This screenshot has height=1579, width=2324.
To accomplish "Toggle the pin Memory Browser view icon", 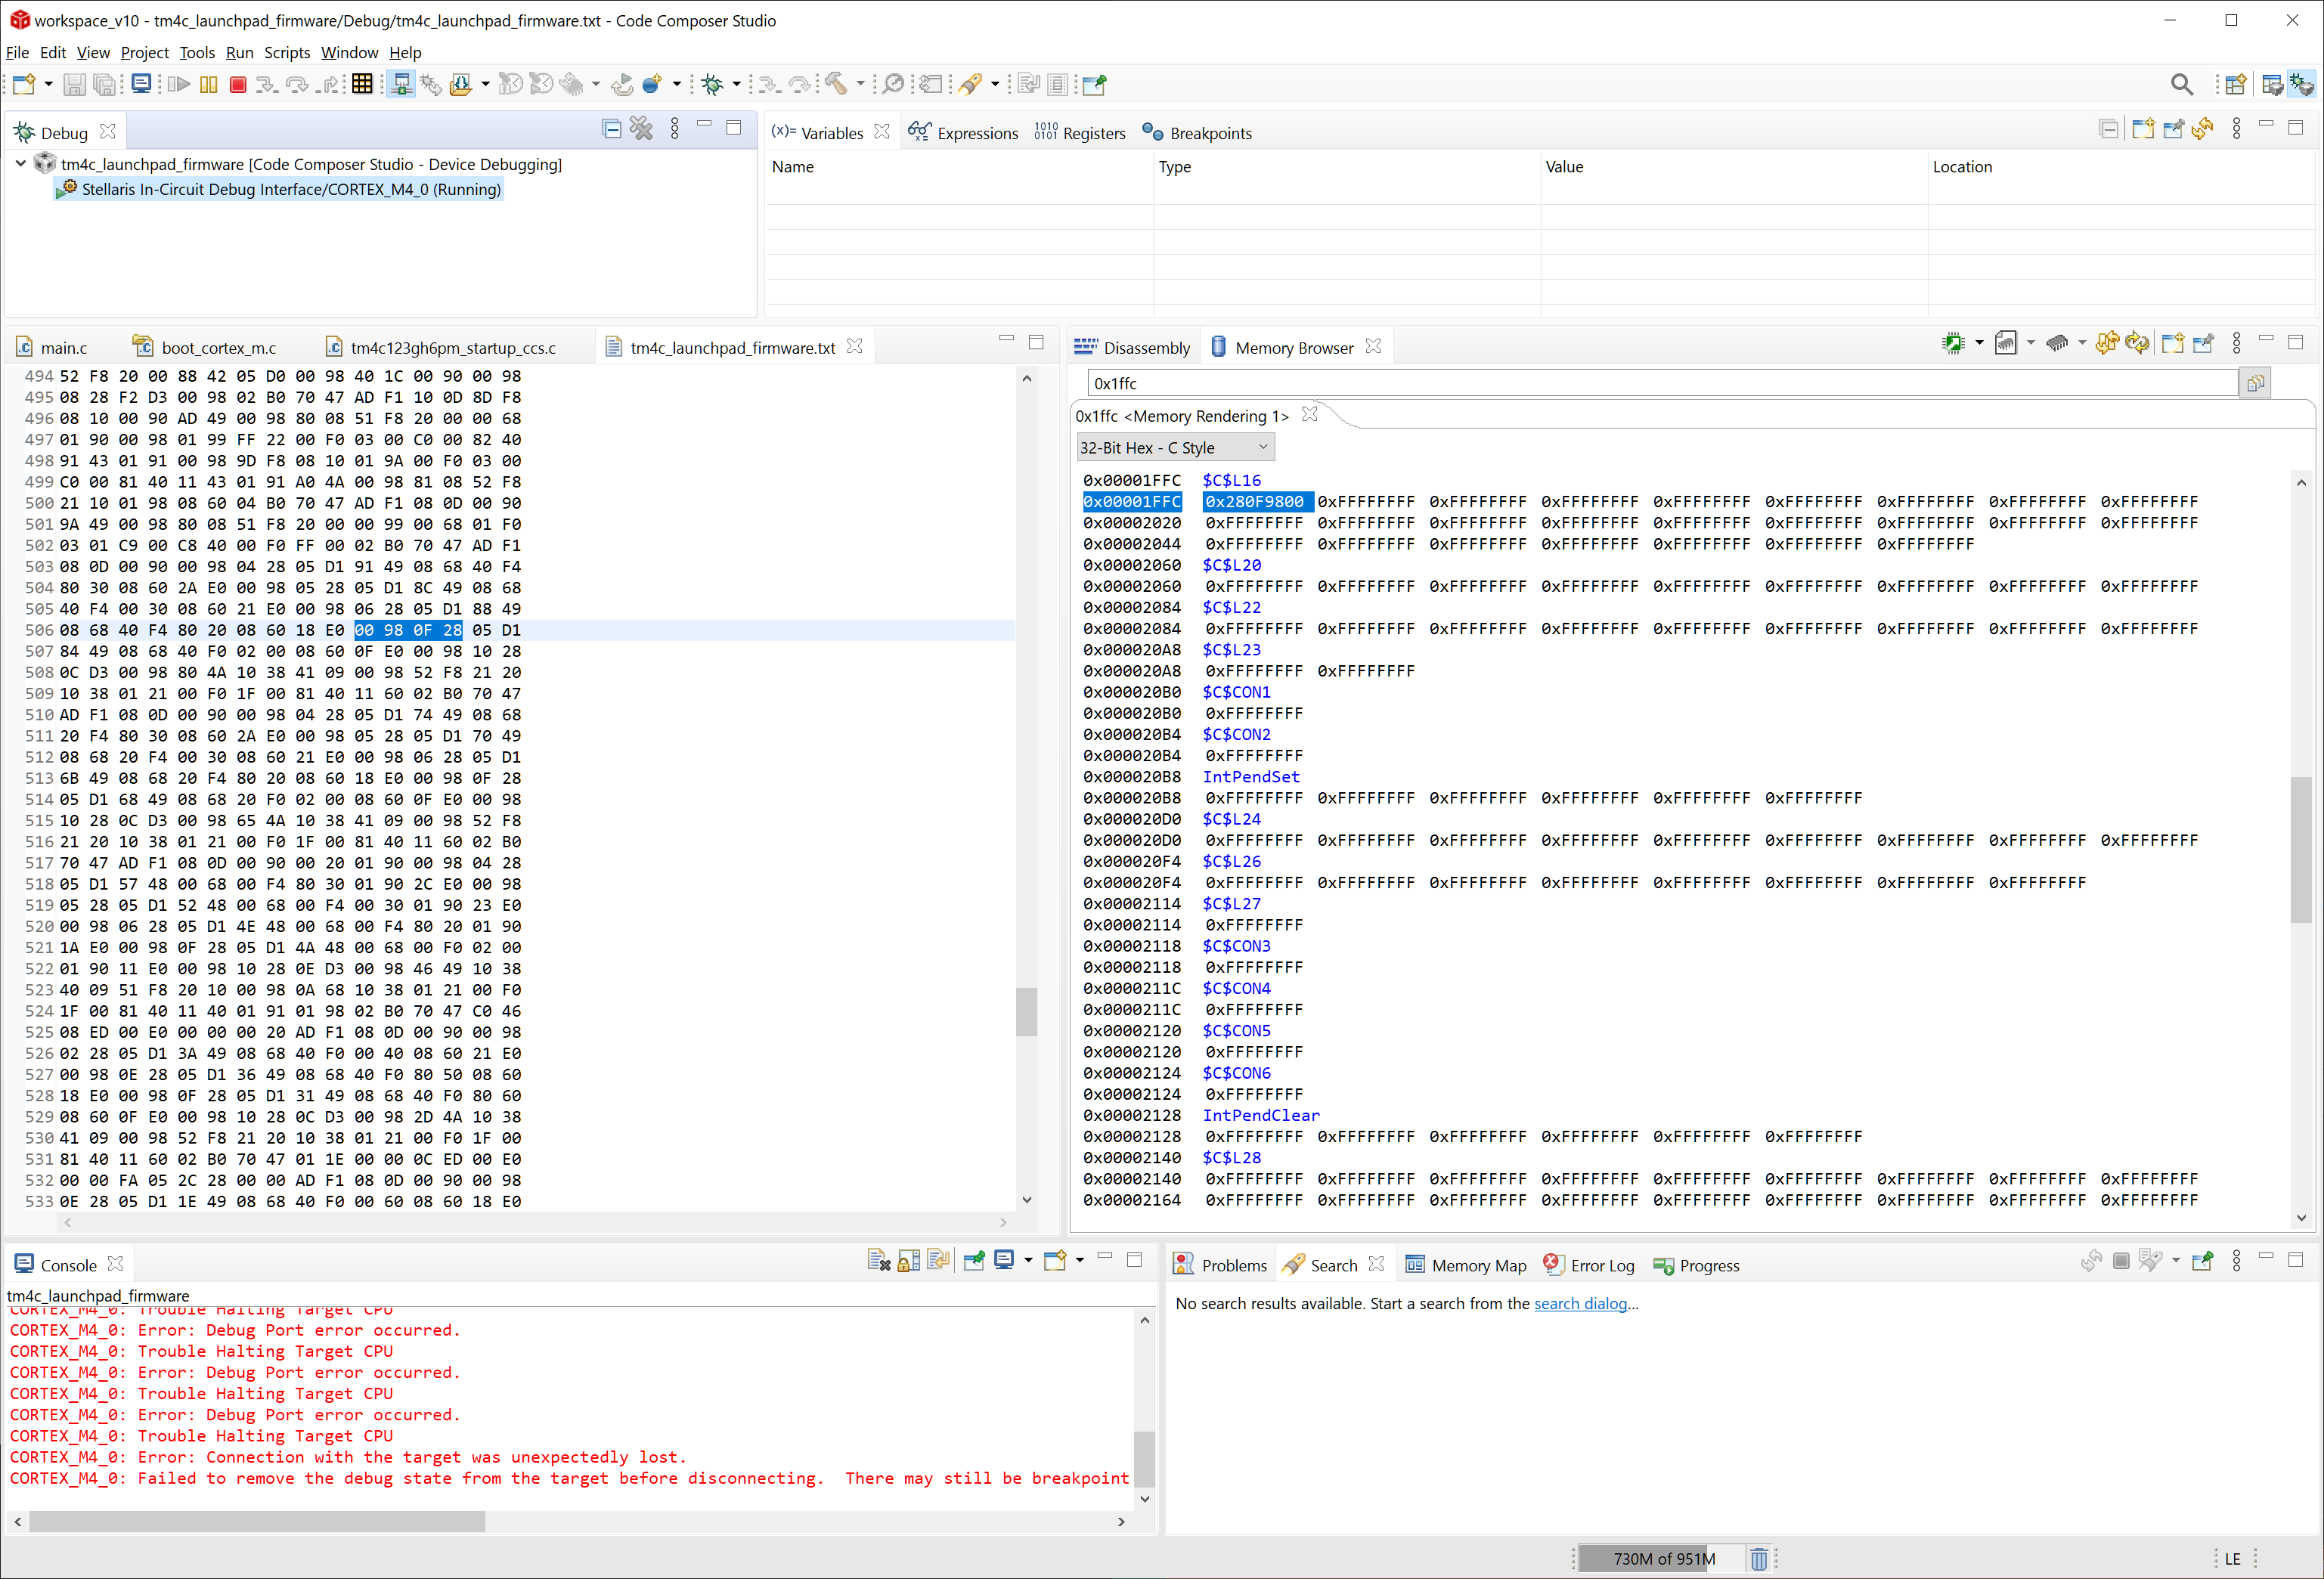I will point(2203,344).
